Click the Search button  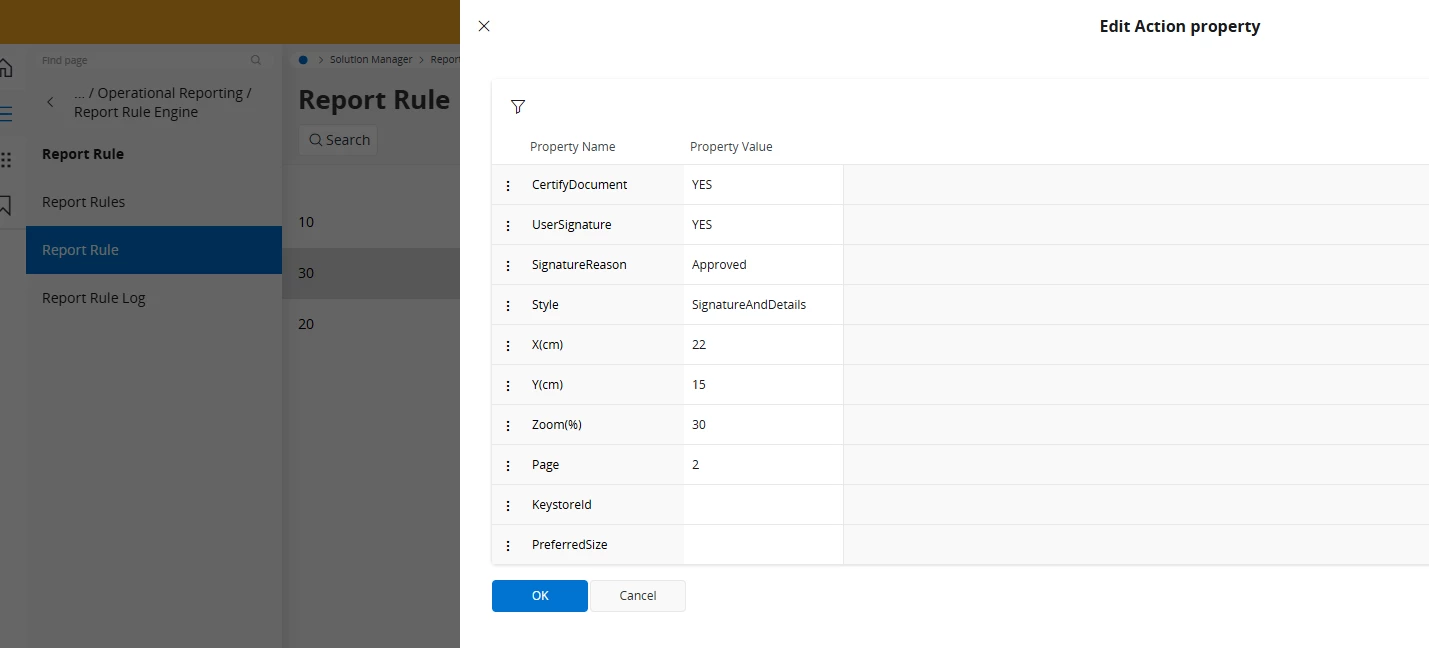[x=339, y=140]
